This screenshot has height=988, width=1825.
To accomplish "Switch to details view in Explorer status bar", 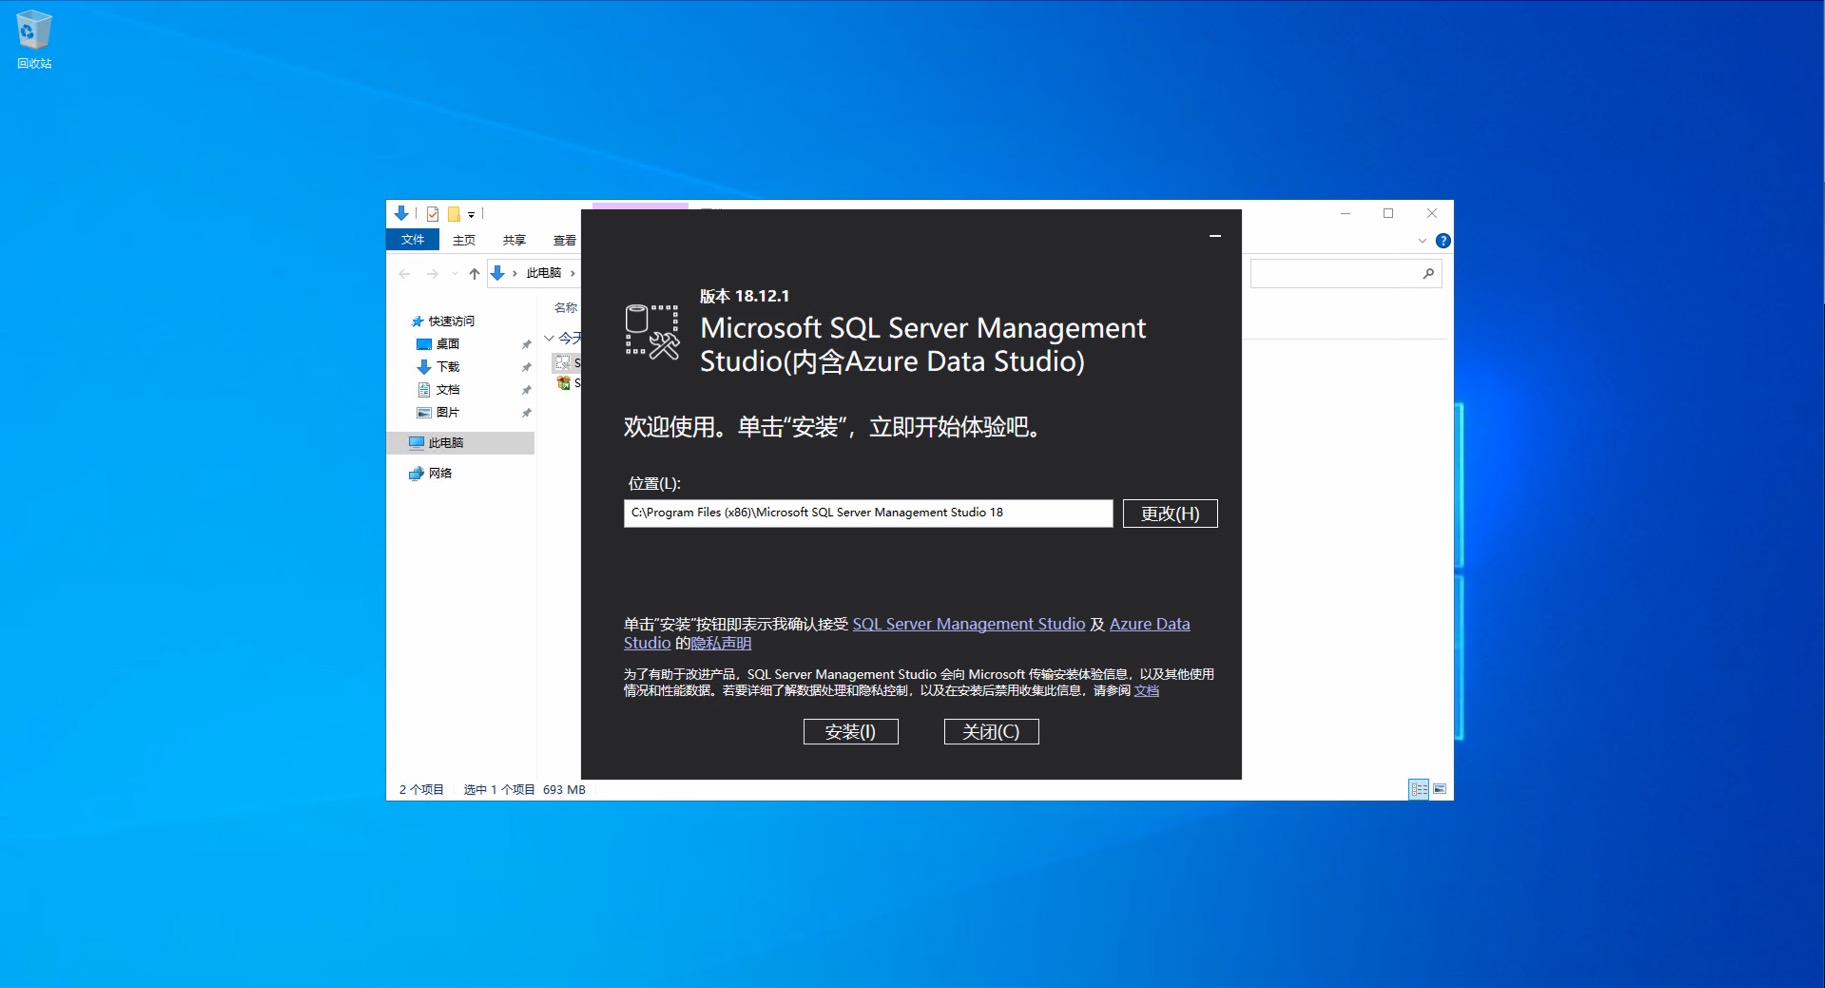I will click(1418, 789).
